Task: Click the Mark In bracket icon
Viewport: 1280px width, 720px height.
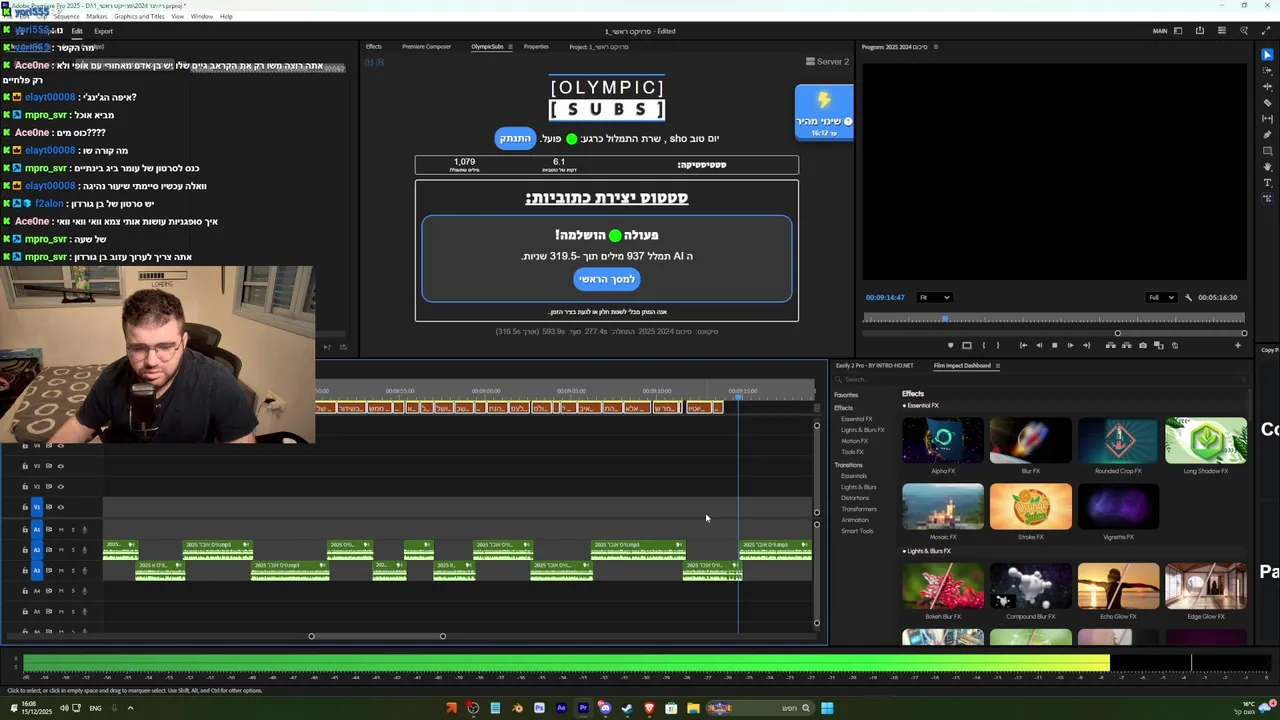Action: point(984,345)
